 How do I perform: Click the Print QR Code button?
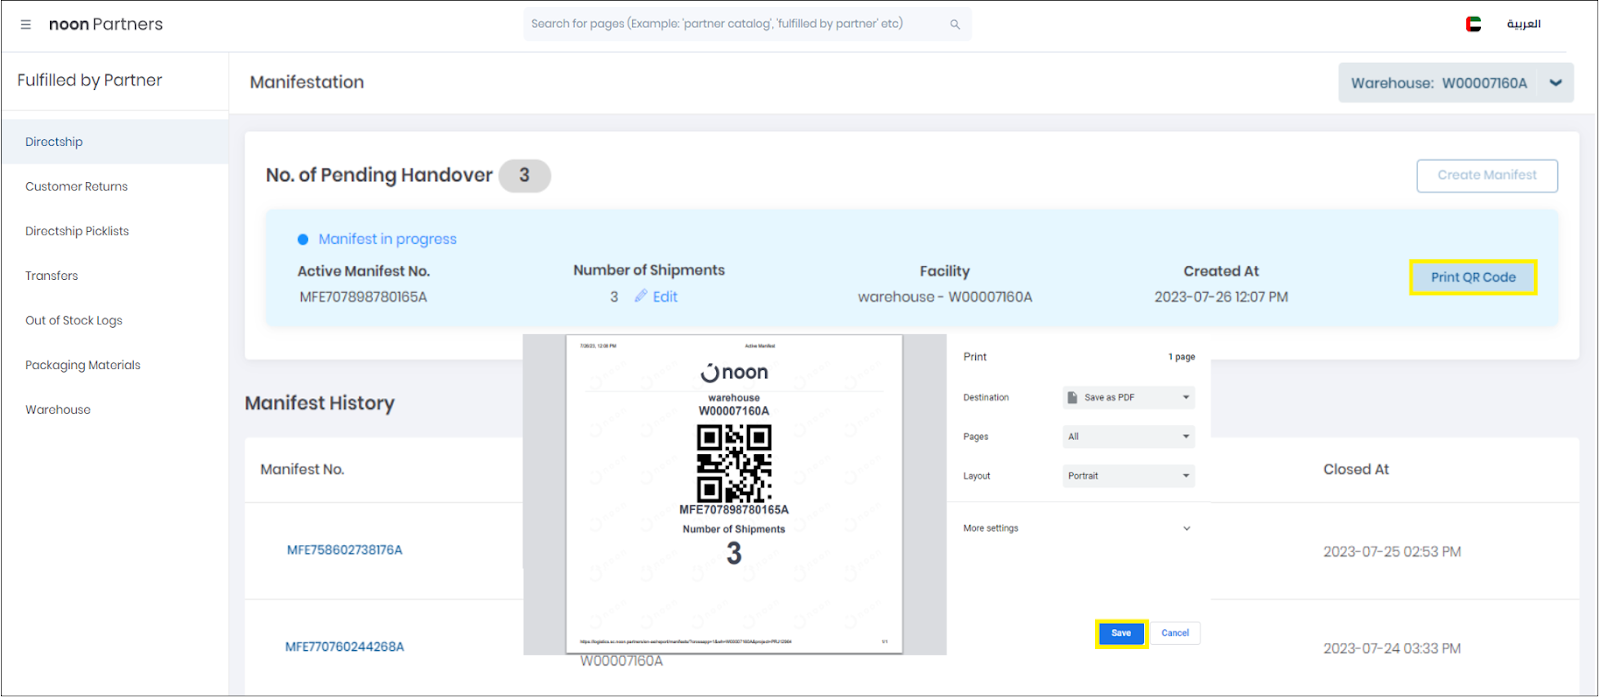point(1473,277)
